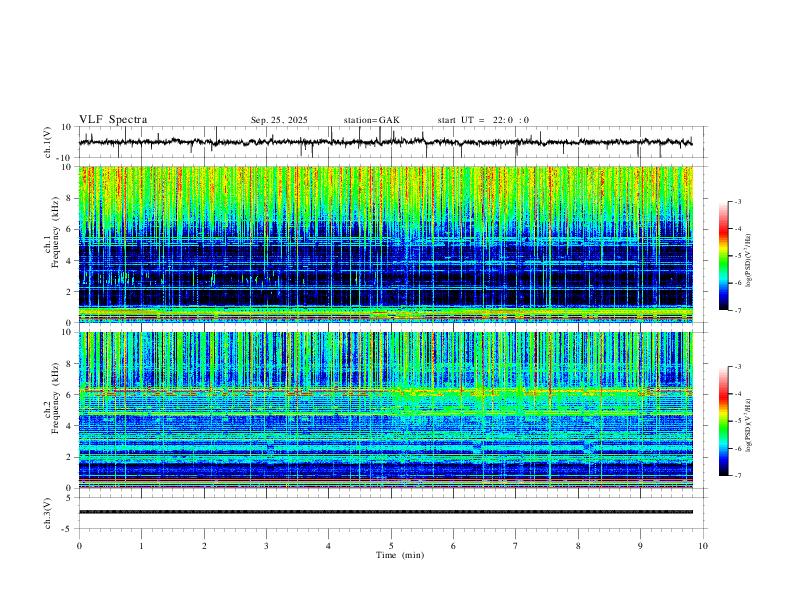Click the "6" kHz tick on ch.1 frequency axis
Screen dimensions: 792x612
click(x=69, y=229)
